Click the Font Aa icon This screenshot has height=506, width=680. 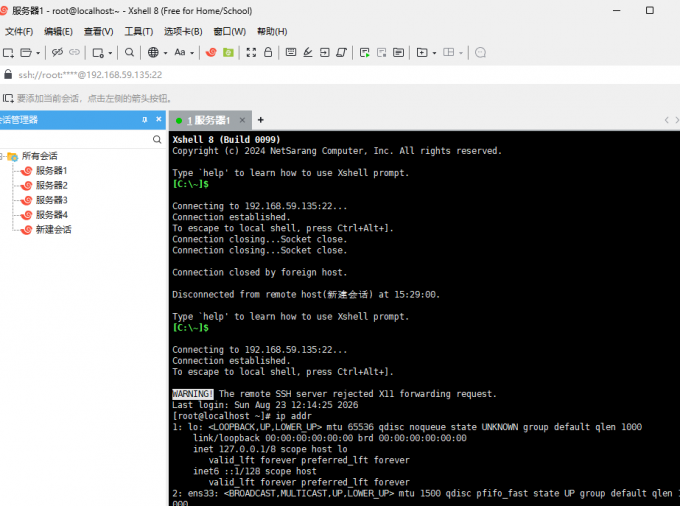(x=180, y=52)
